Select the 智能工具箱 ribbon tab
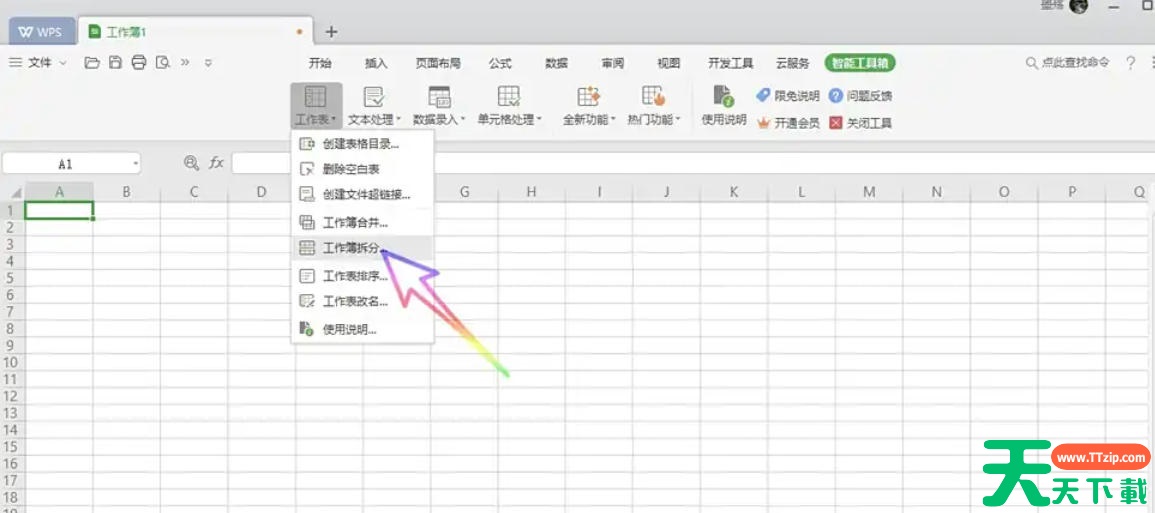The width and height of the screenshot is (1155, 513). pyautogui.click(x=860, y=63)
